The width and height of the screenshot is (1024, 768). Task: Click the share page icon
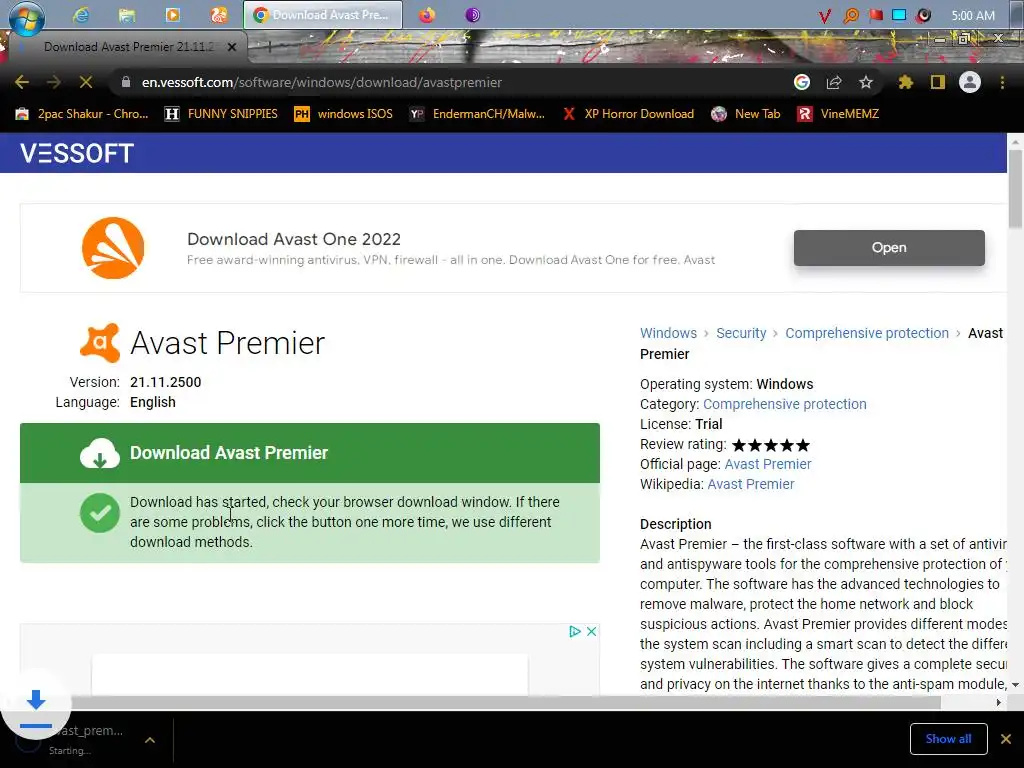point(833,82)
